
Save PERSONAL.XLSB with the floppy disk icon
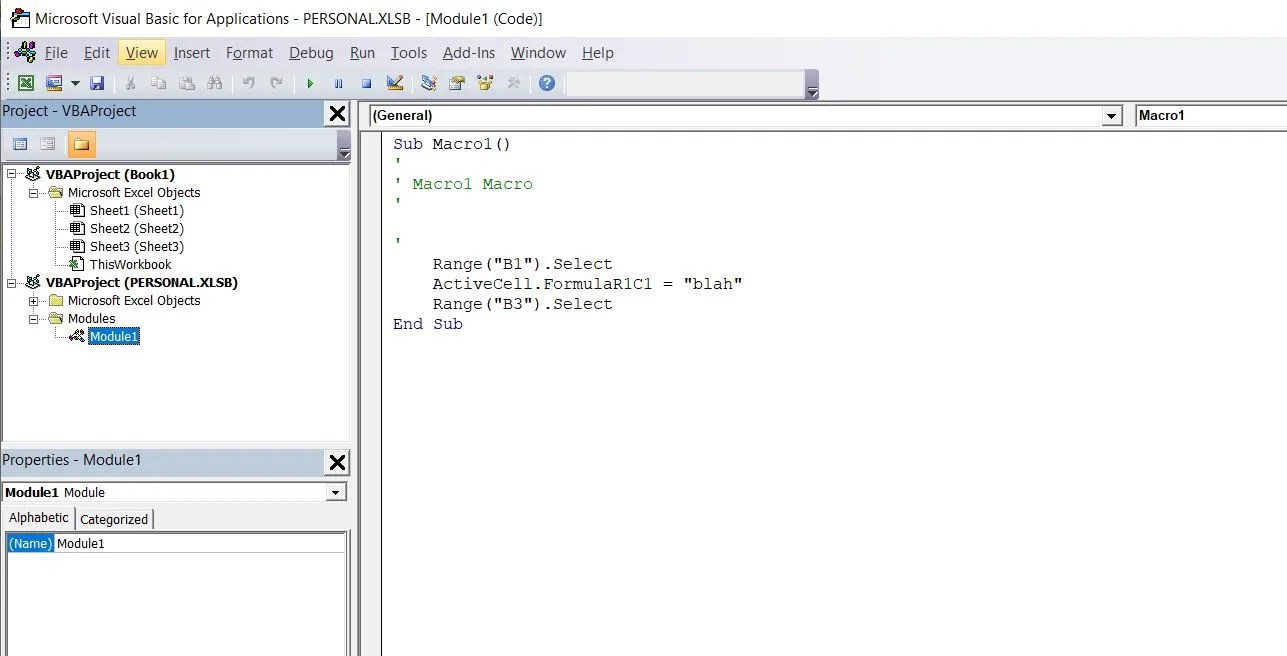point(97,83)
